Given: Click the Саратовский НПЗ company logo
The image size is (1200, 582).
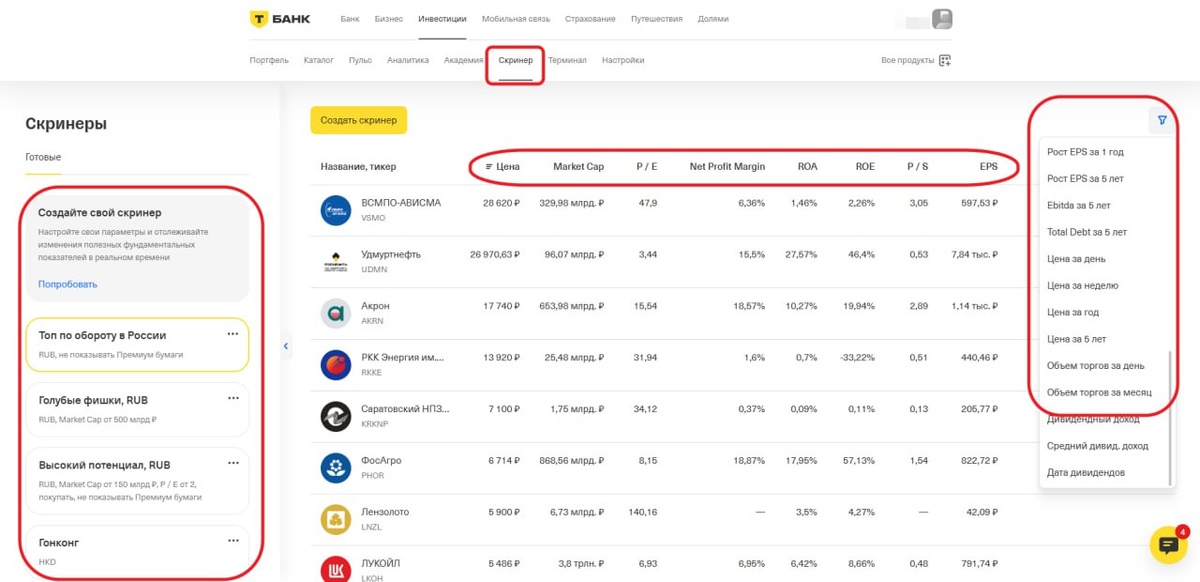Looking at the screenshot, I should tap(335, 416).
